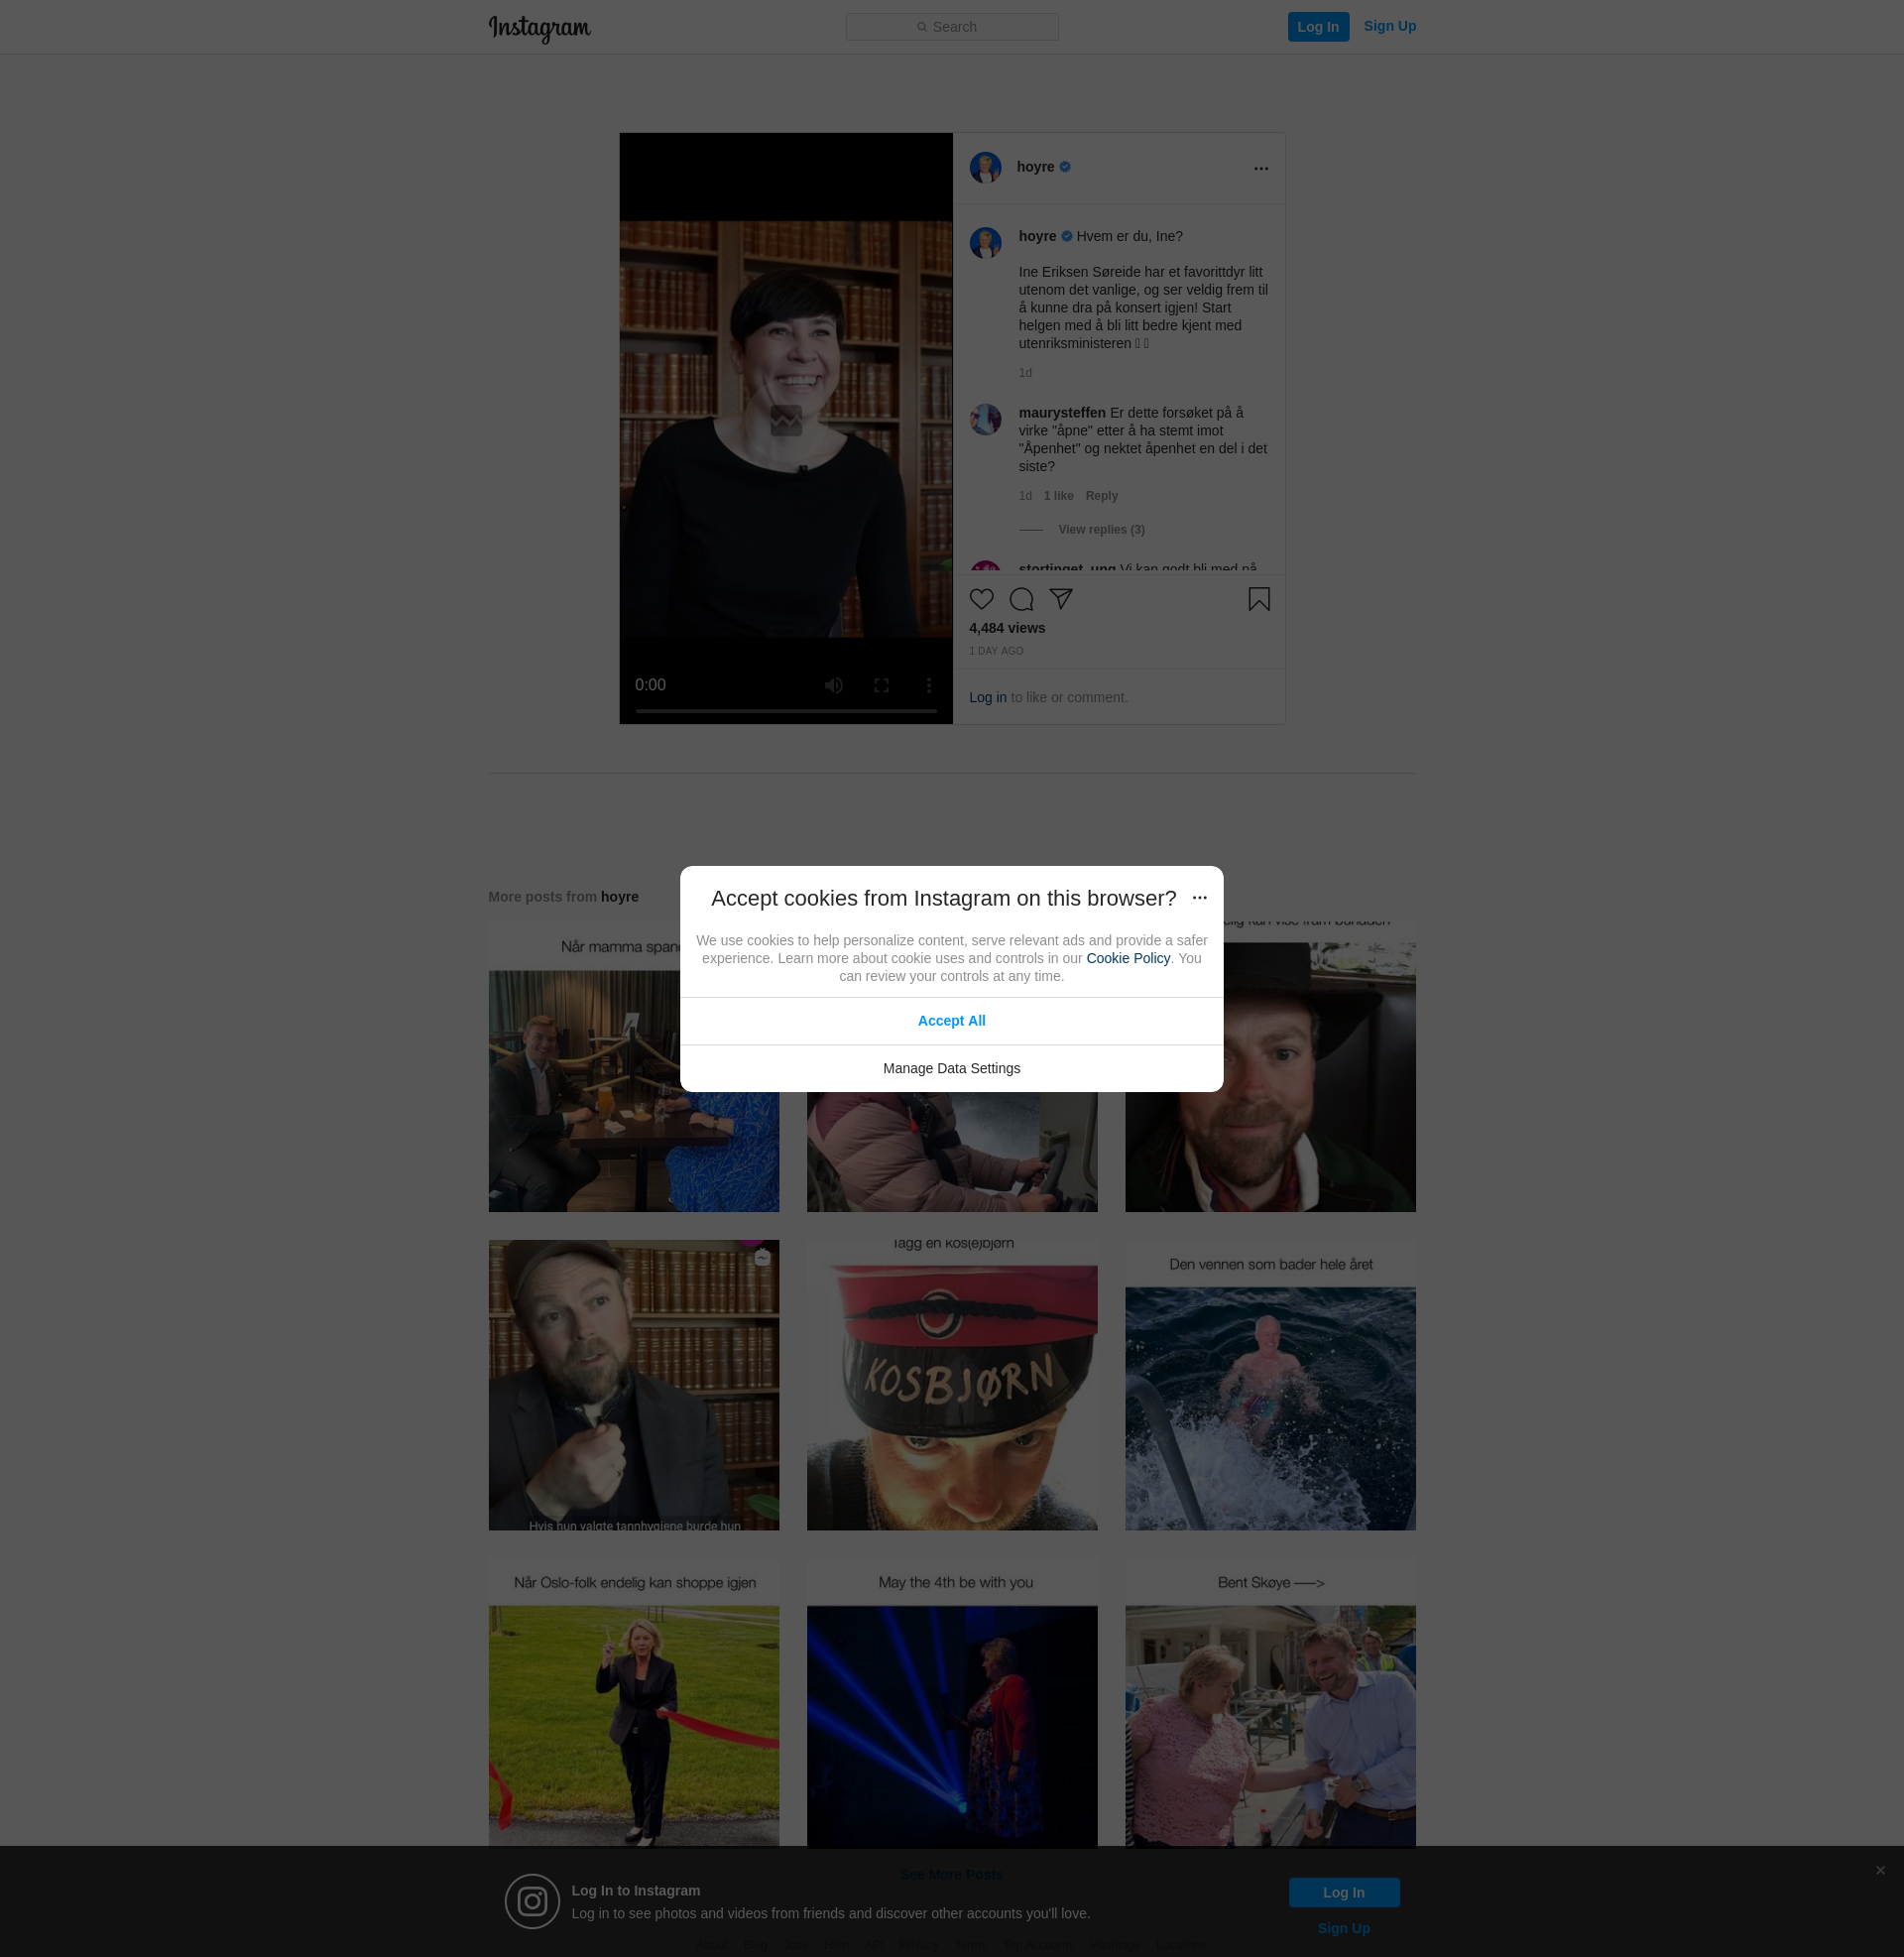Screen dimensions: 1904x1957
Task: Click Sign Up link in bottom banner
Action: click(x=1343, y=1928)
